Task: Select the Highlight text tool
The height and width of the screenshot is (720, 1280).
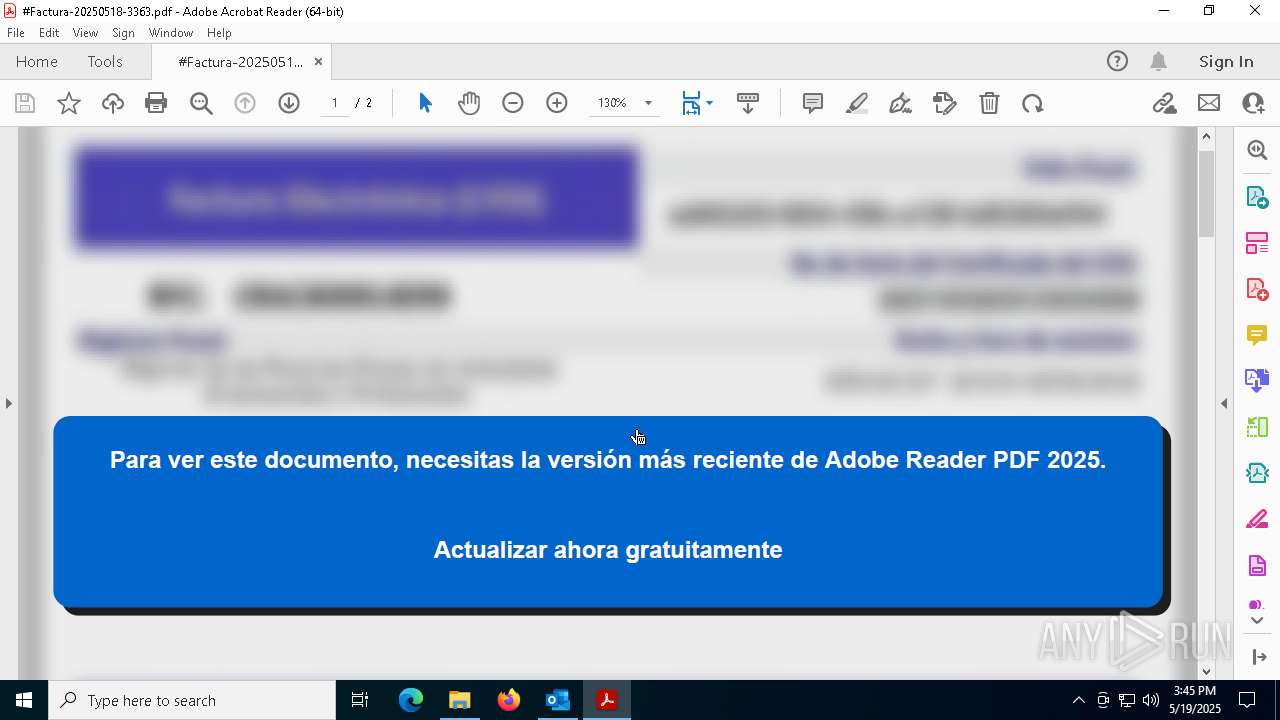Action: (x=857, y=103)
